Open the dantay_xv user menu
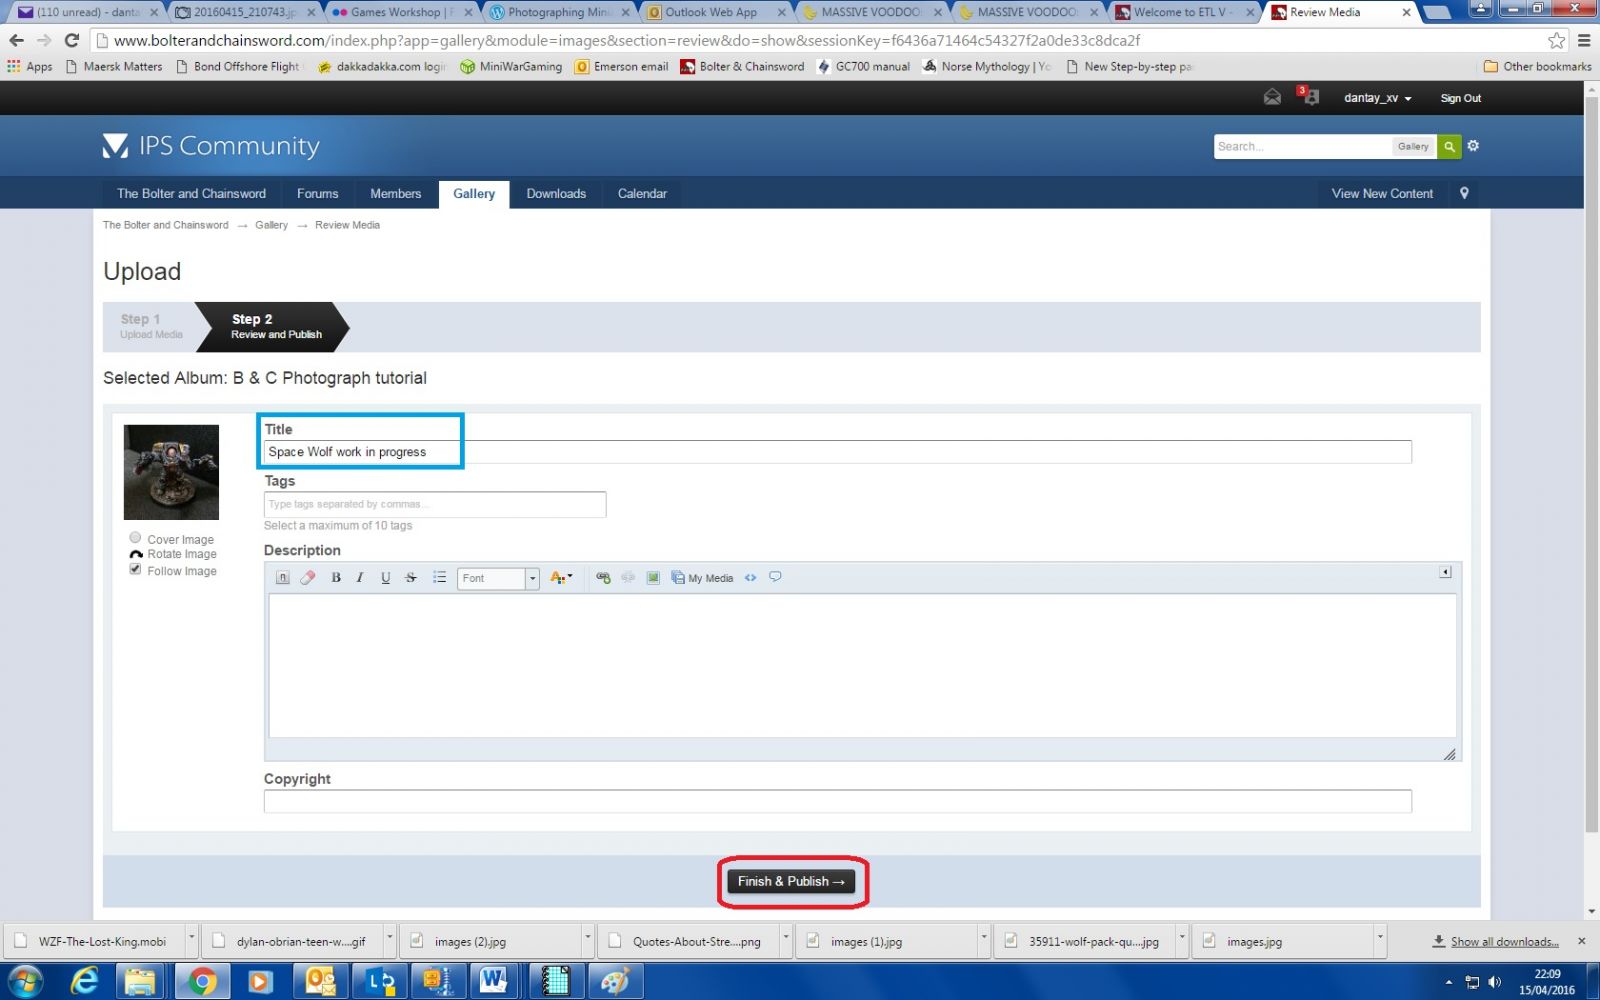 click(1377, 98)
